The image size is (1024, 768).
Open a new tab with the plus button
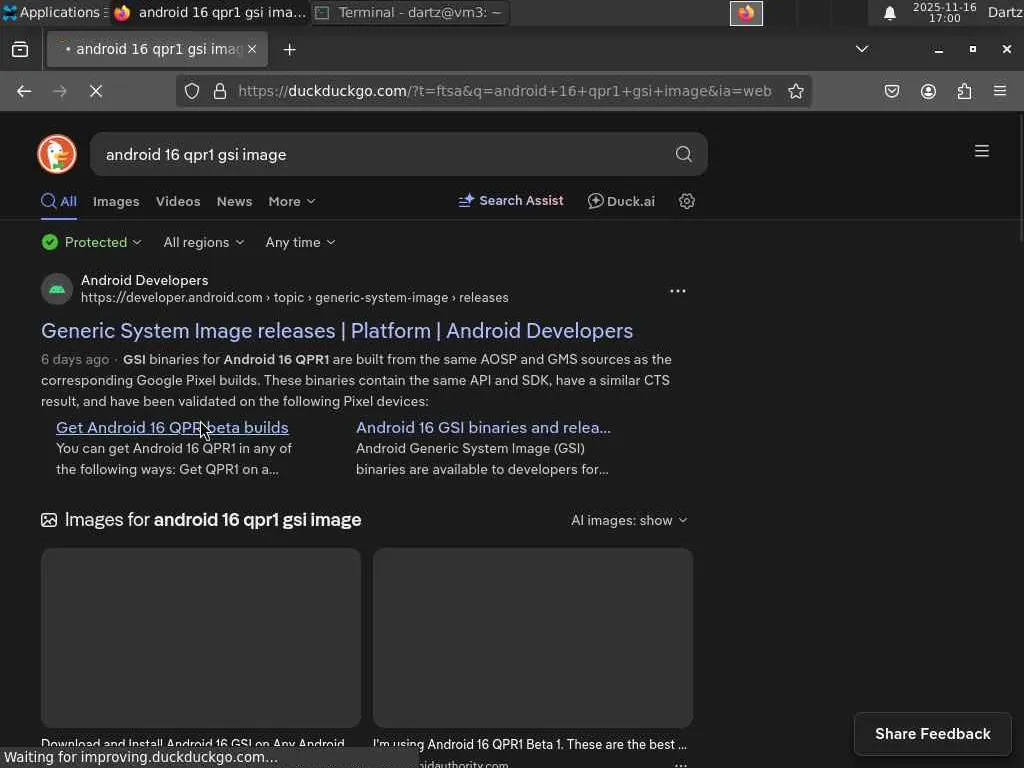pos(289,50)
